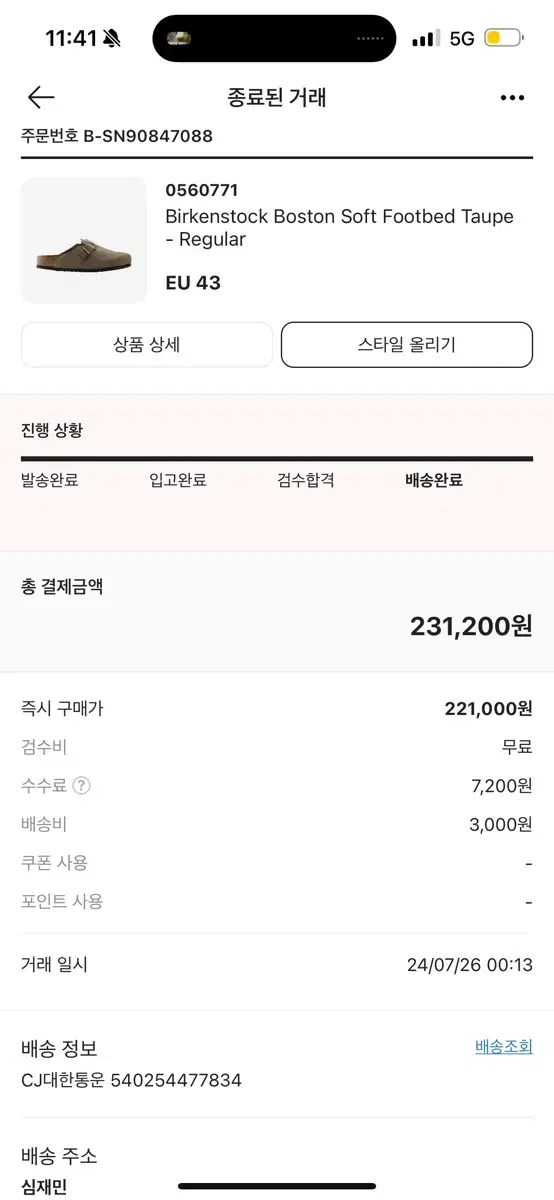This screenshot has width=554, height=1200.
Task: Tap the muted bell icon in status bar
Action: (x=111, y=39)
